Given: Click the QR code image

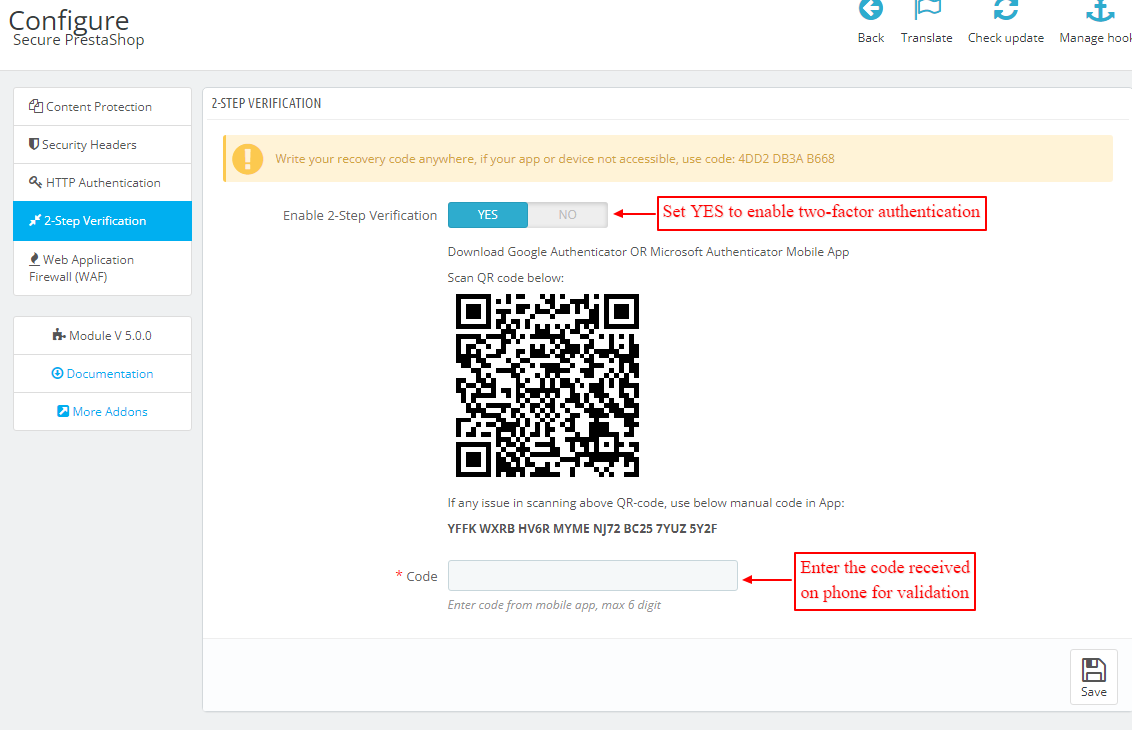Looking at the screenshot, I should 547,385.
